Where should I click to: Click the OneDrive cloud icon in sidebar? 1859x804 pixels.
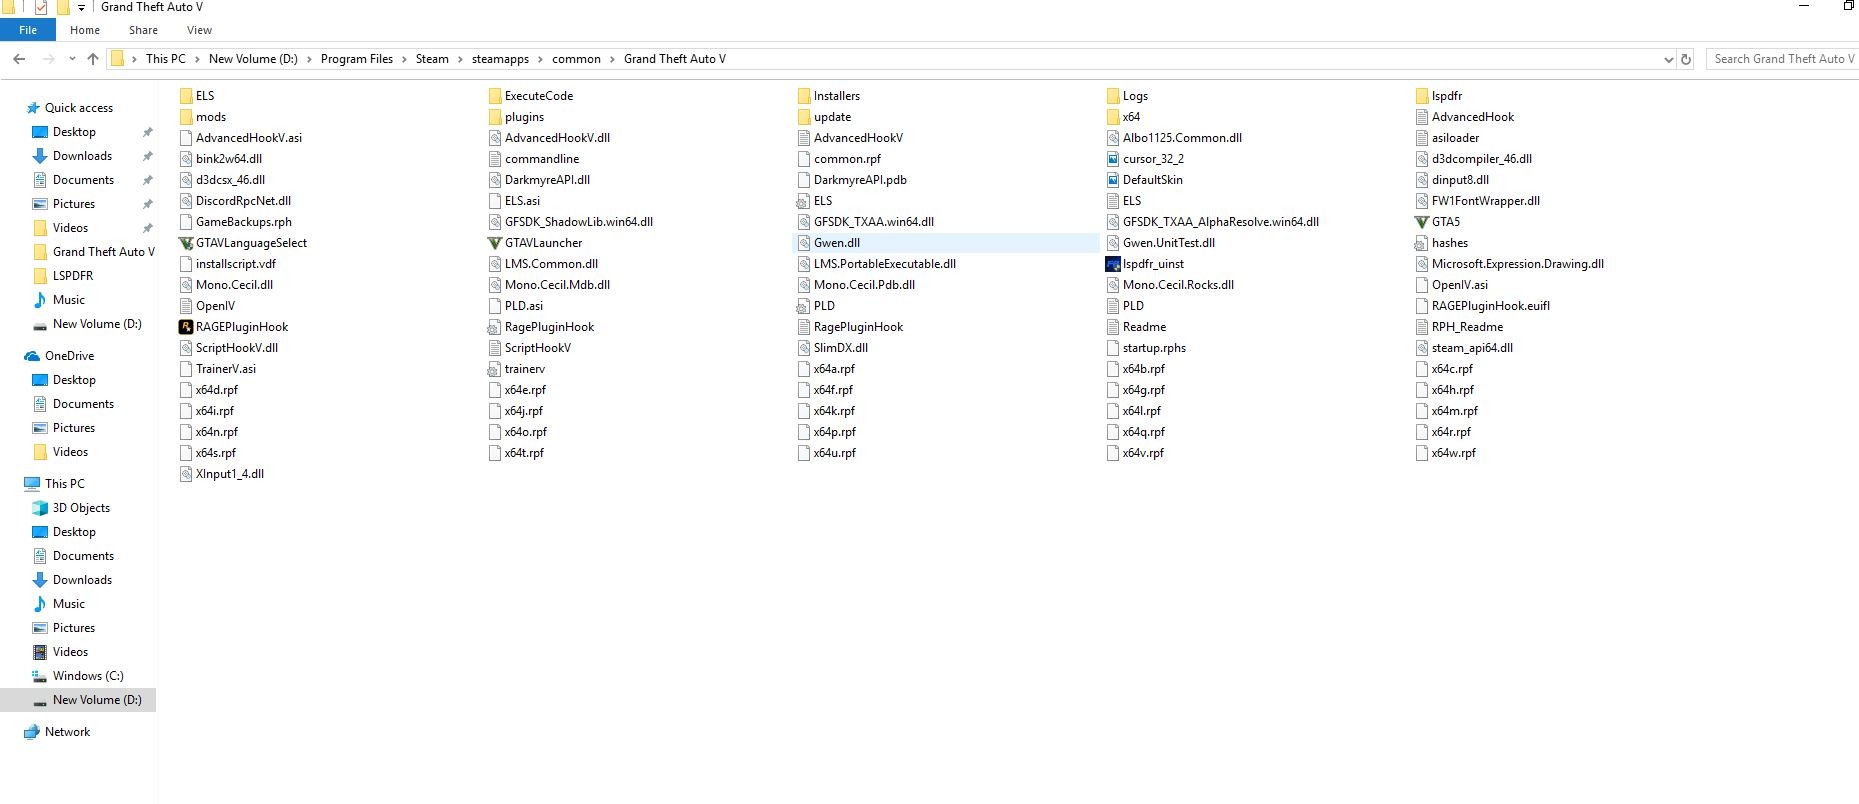tap(32, 356)
